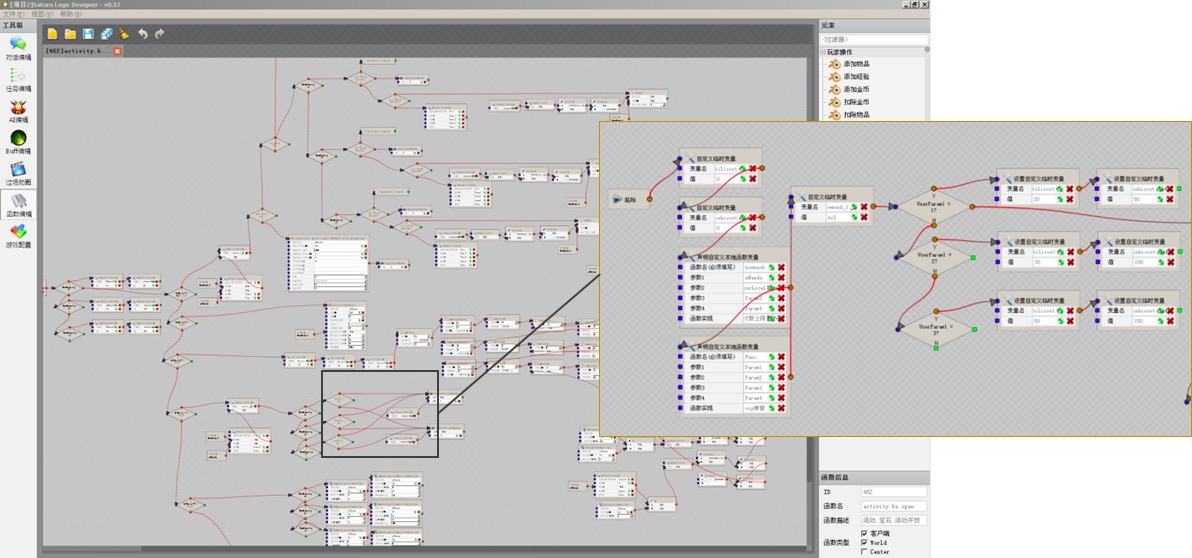The width and height of the screenshot is (1192, 558).
Task: Click the redo arrow in toolbar
Action: (x=160, y=34)
